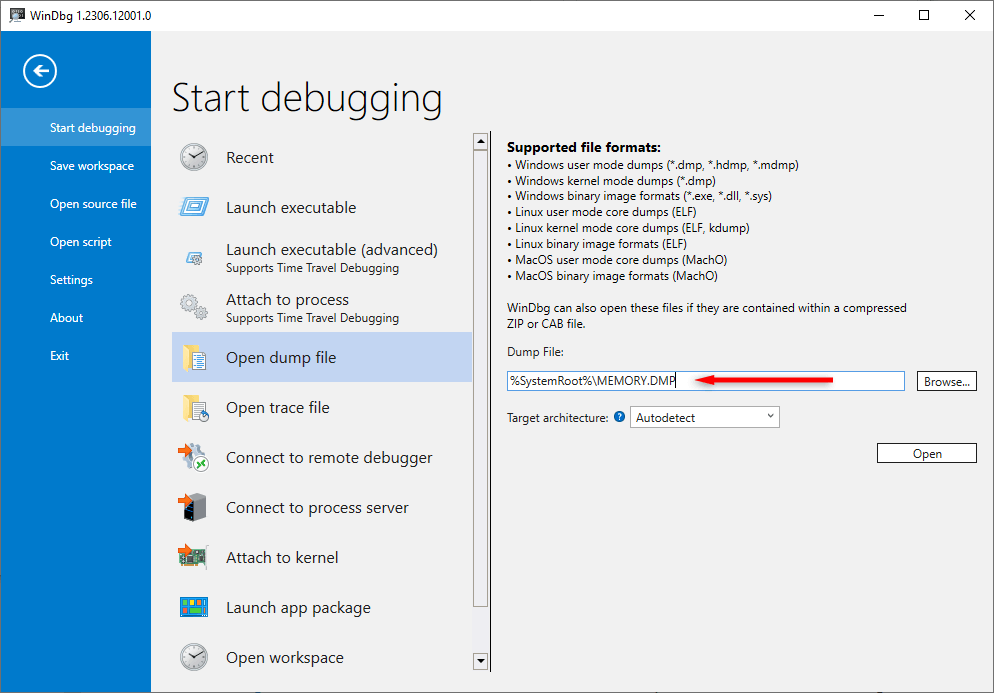Click the Recent clock icon
This screenshot has height=693, width=994.
coord(193,157)
